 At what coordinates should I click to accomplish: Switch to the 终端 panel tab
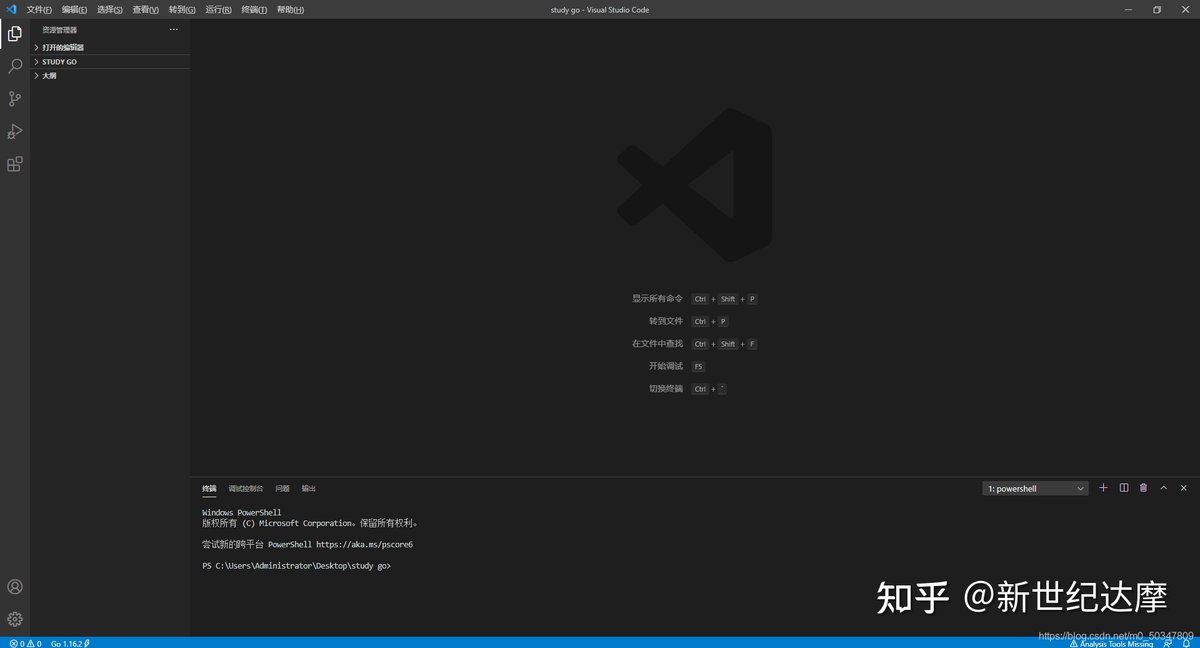pyautogui.click(x=209, y=489)
